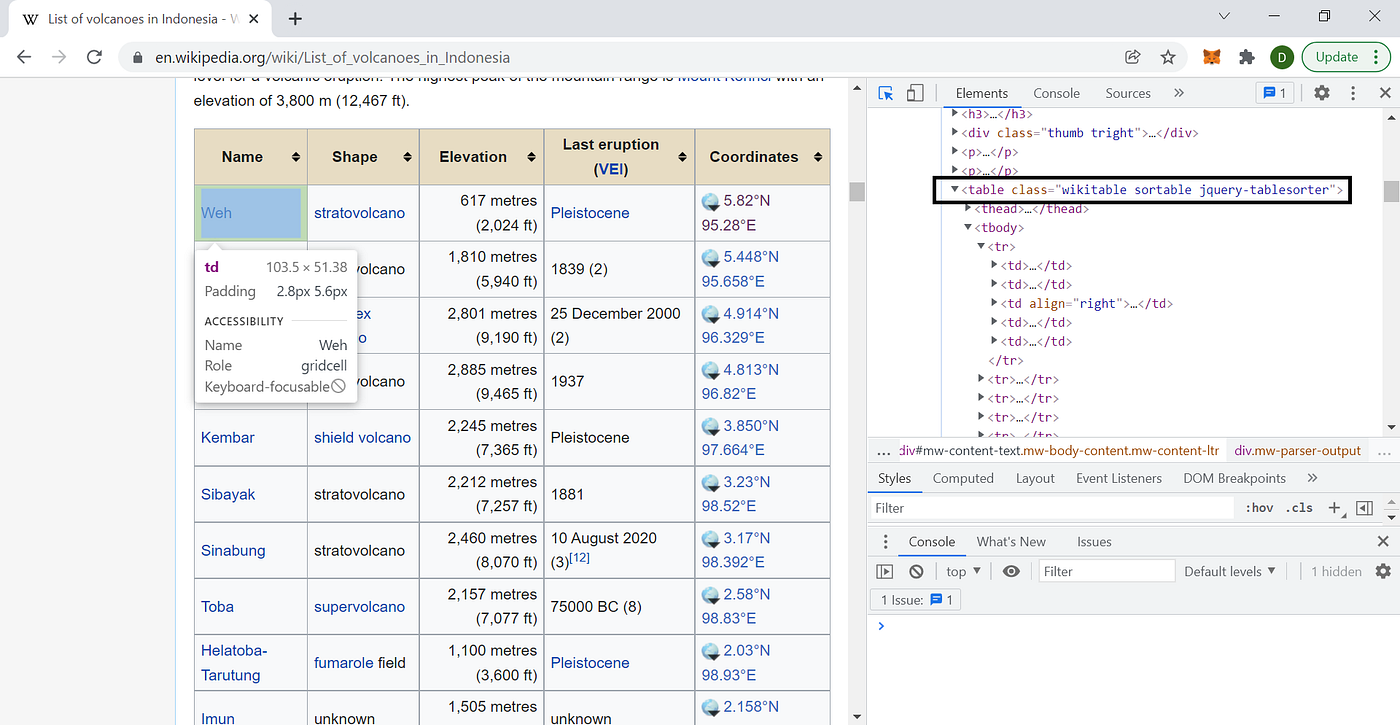The height and width of the screenshot is (725, 1400).
Task: Bookmark this page with the star
Action: pos(1167,57)
